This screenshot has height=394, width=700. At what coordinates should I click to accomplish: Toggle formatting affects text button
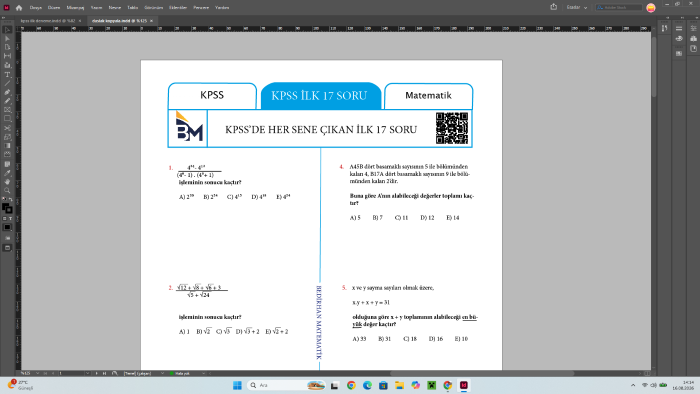pos(10,219)
